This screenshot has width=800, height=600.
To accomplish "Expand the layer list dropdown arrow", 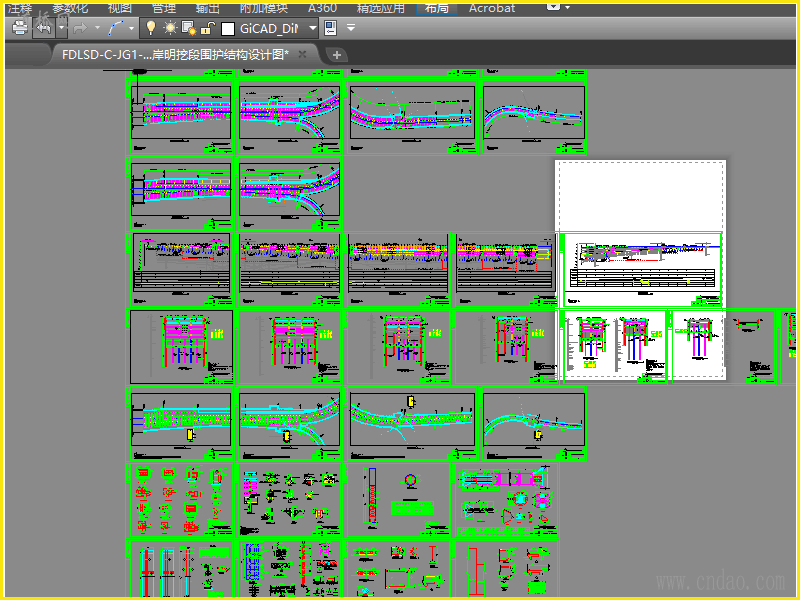I will 312,29.
